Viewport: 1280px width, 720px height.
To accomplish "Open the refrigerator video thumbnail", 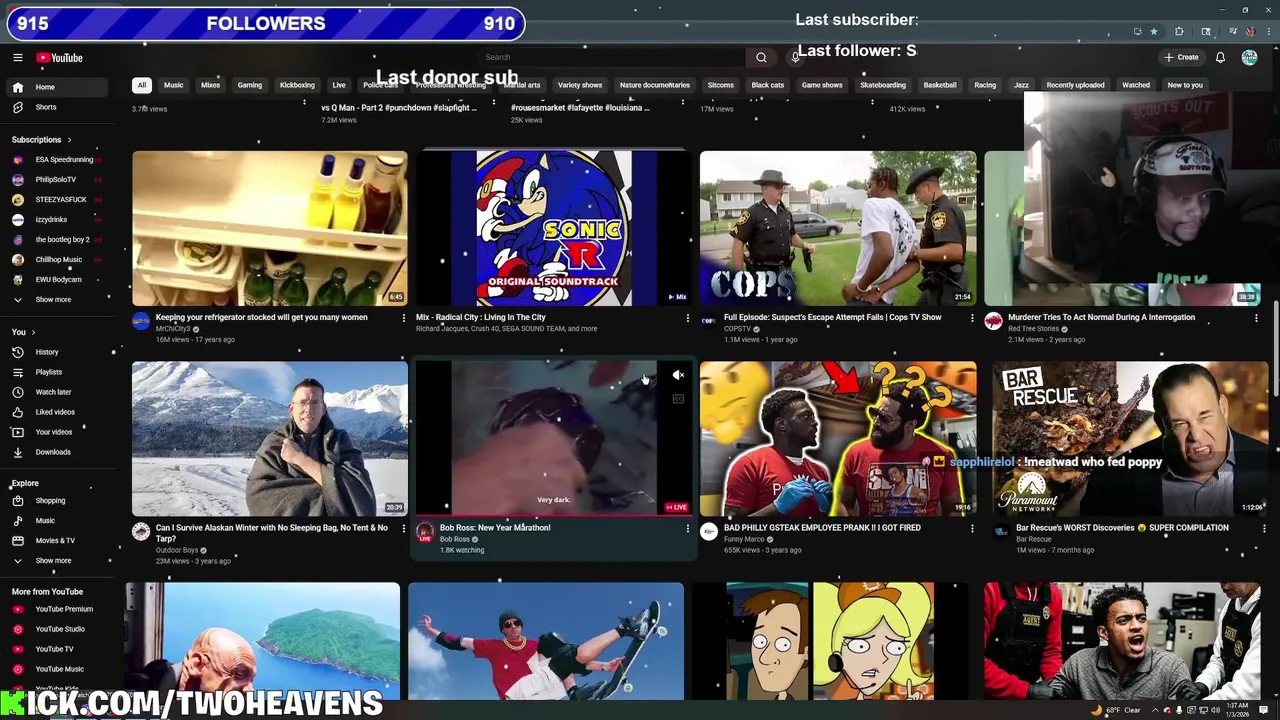I will tap(270, 229).
